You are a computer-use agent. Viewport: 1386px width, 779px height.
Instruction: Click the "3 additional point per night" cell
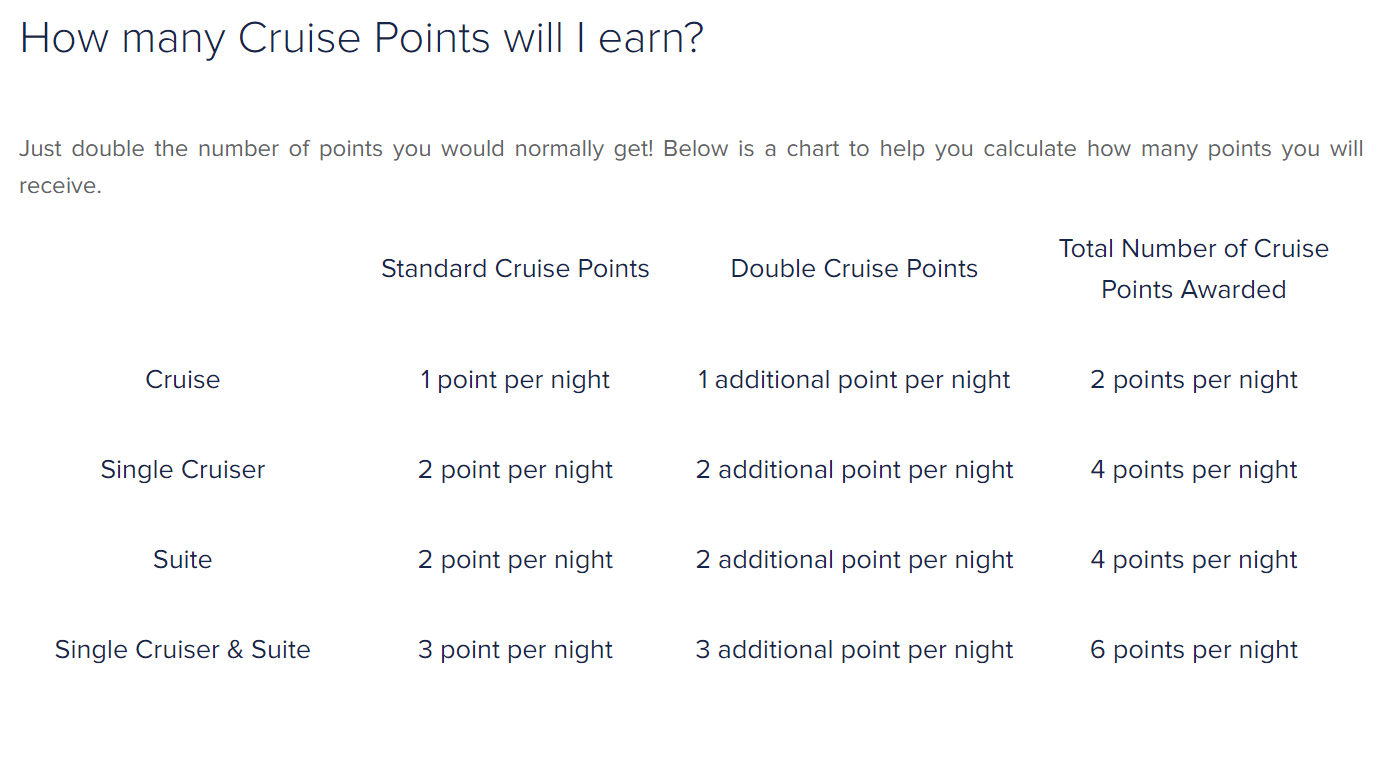pyautogui.click(x=854, y=650)
